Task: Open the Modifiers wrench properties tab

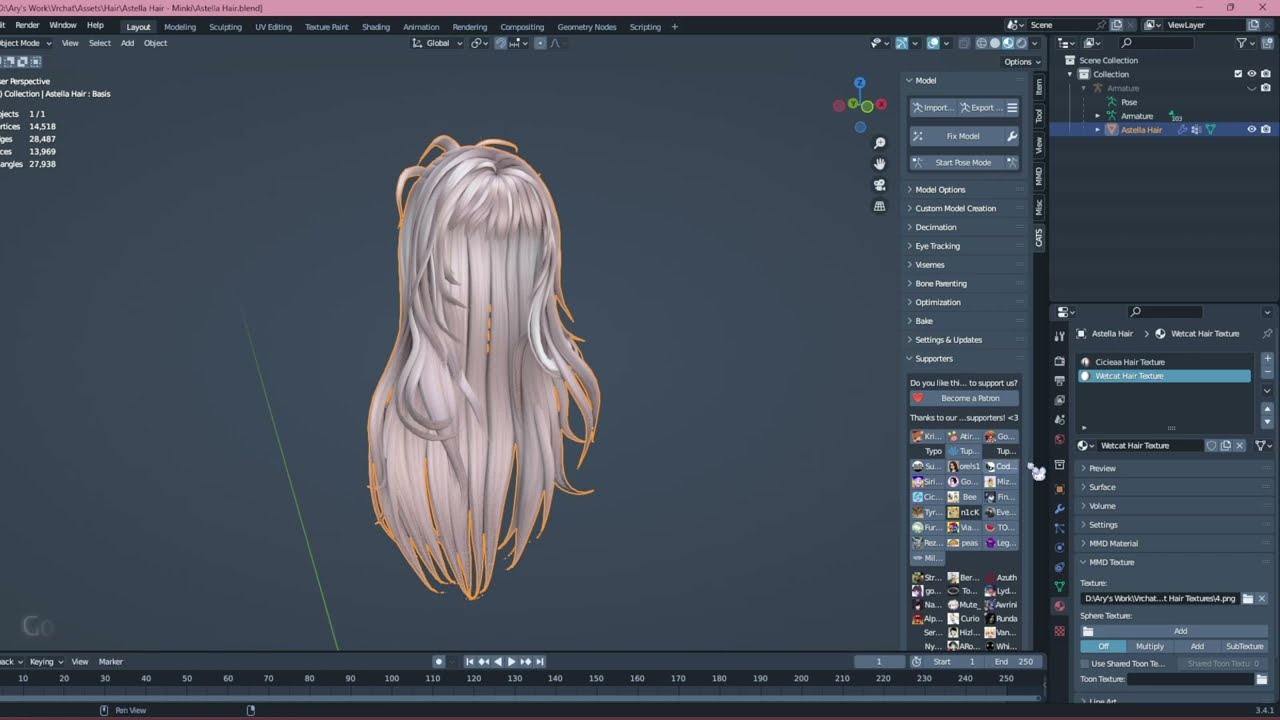Action: [x=1060, y=509]
